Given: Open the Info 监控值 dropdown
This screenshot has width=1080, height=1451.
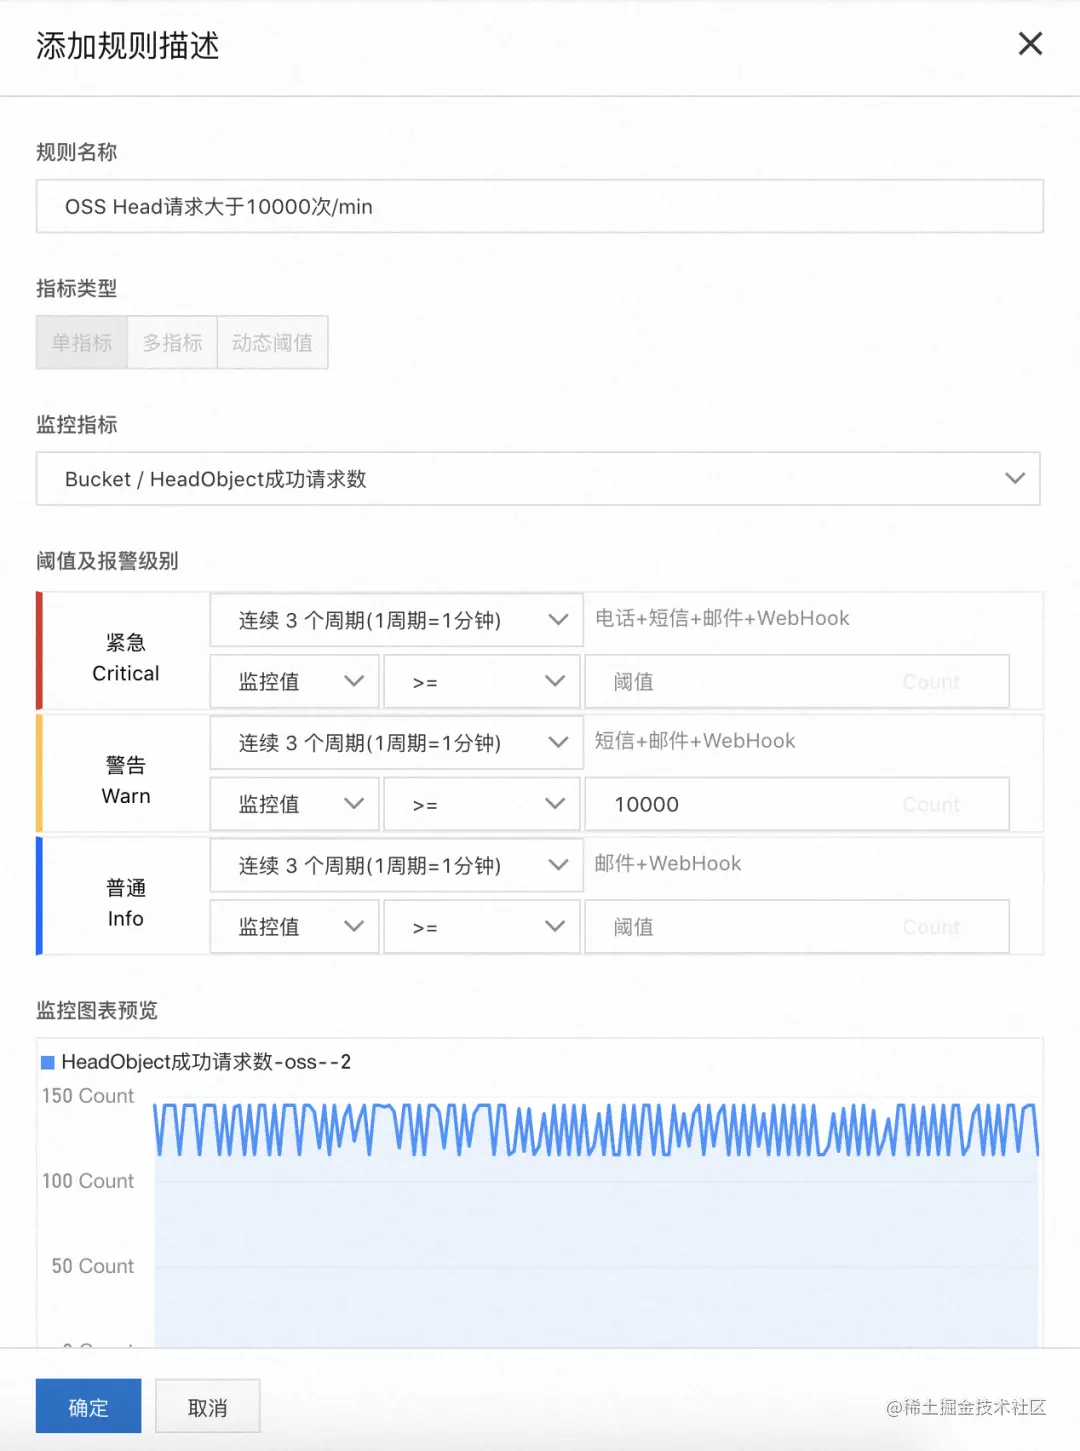Looking at the screenshot, I should [294, 927].
